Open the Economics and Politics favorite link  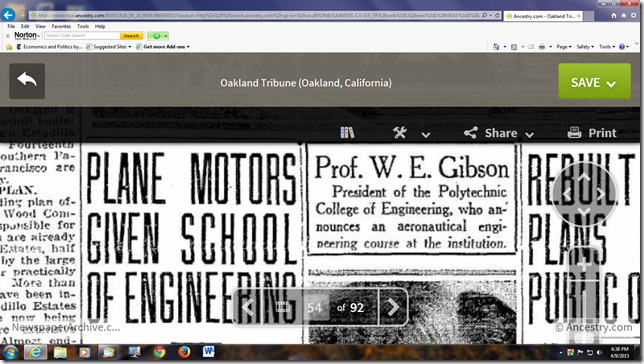tap(49, 47)
